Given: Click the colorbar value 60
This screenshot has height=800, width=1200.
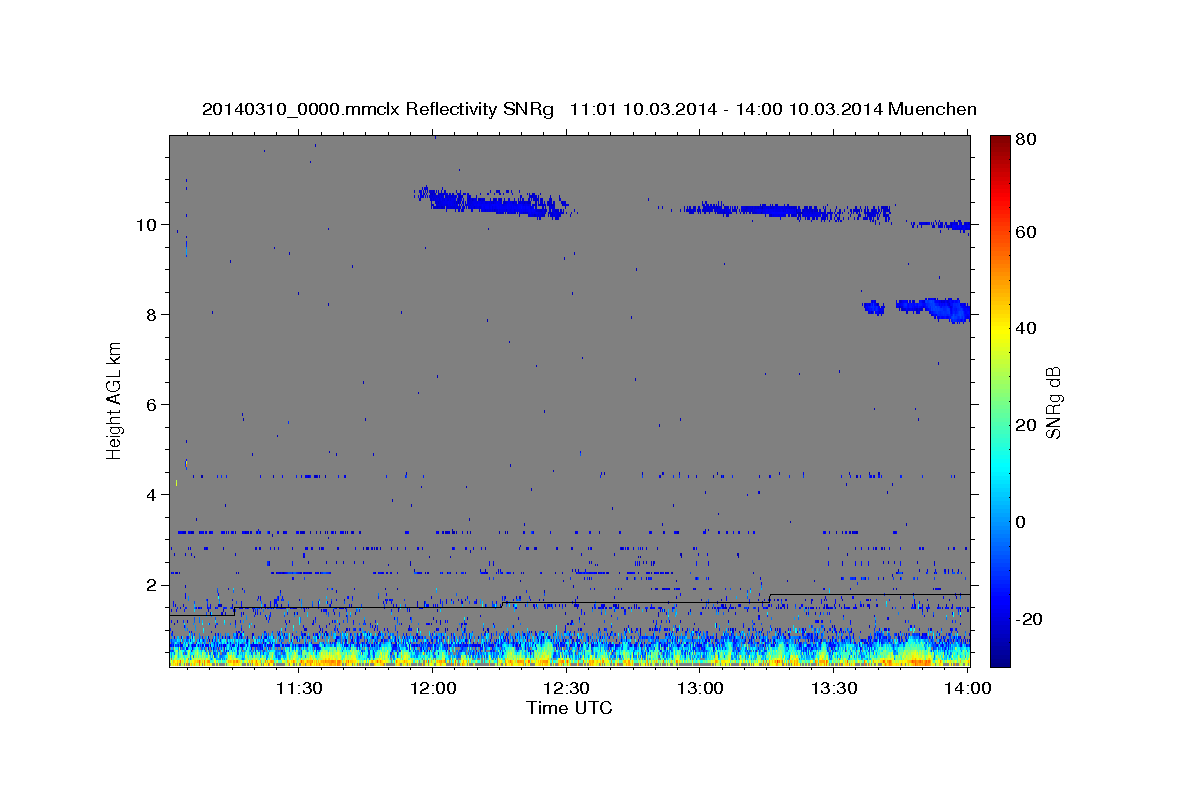Looking at the screenshot, I should click(x=1027, y=232).
